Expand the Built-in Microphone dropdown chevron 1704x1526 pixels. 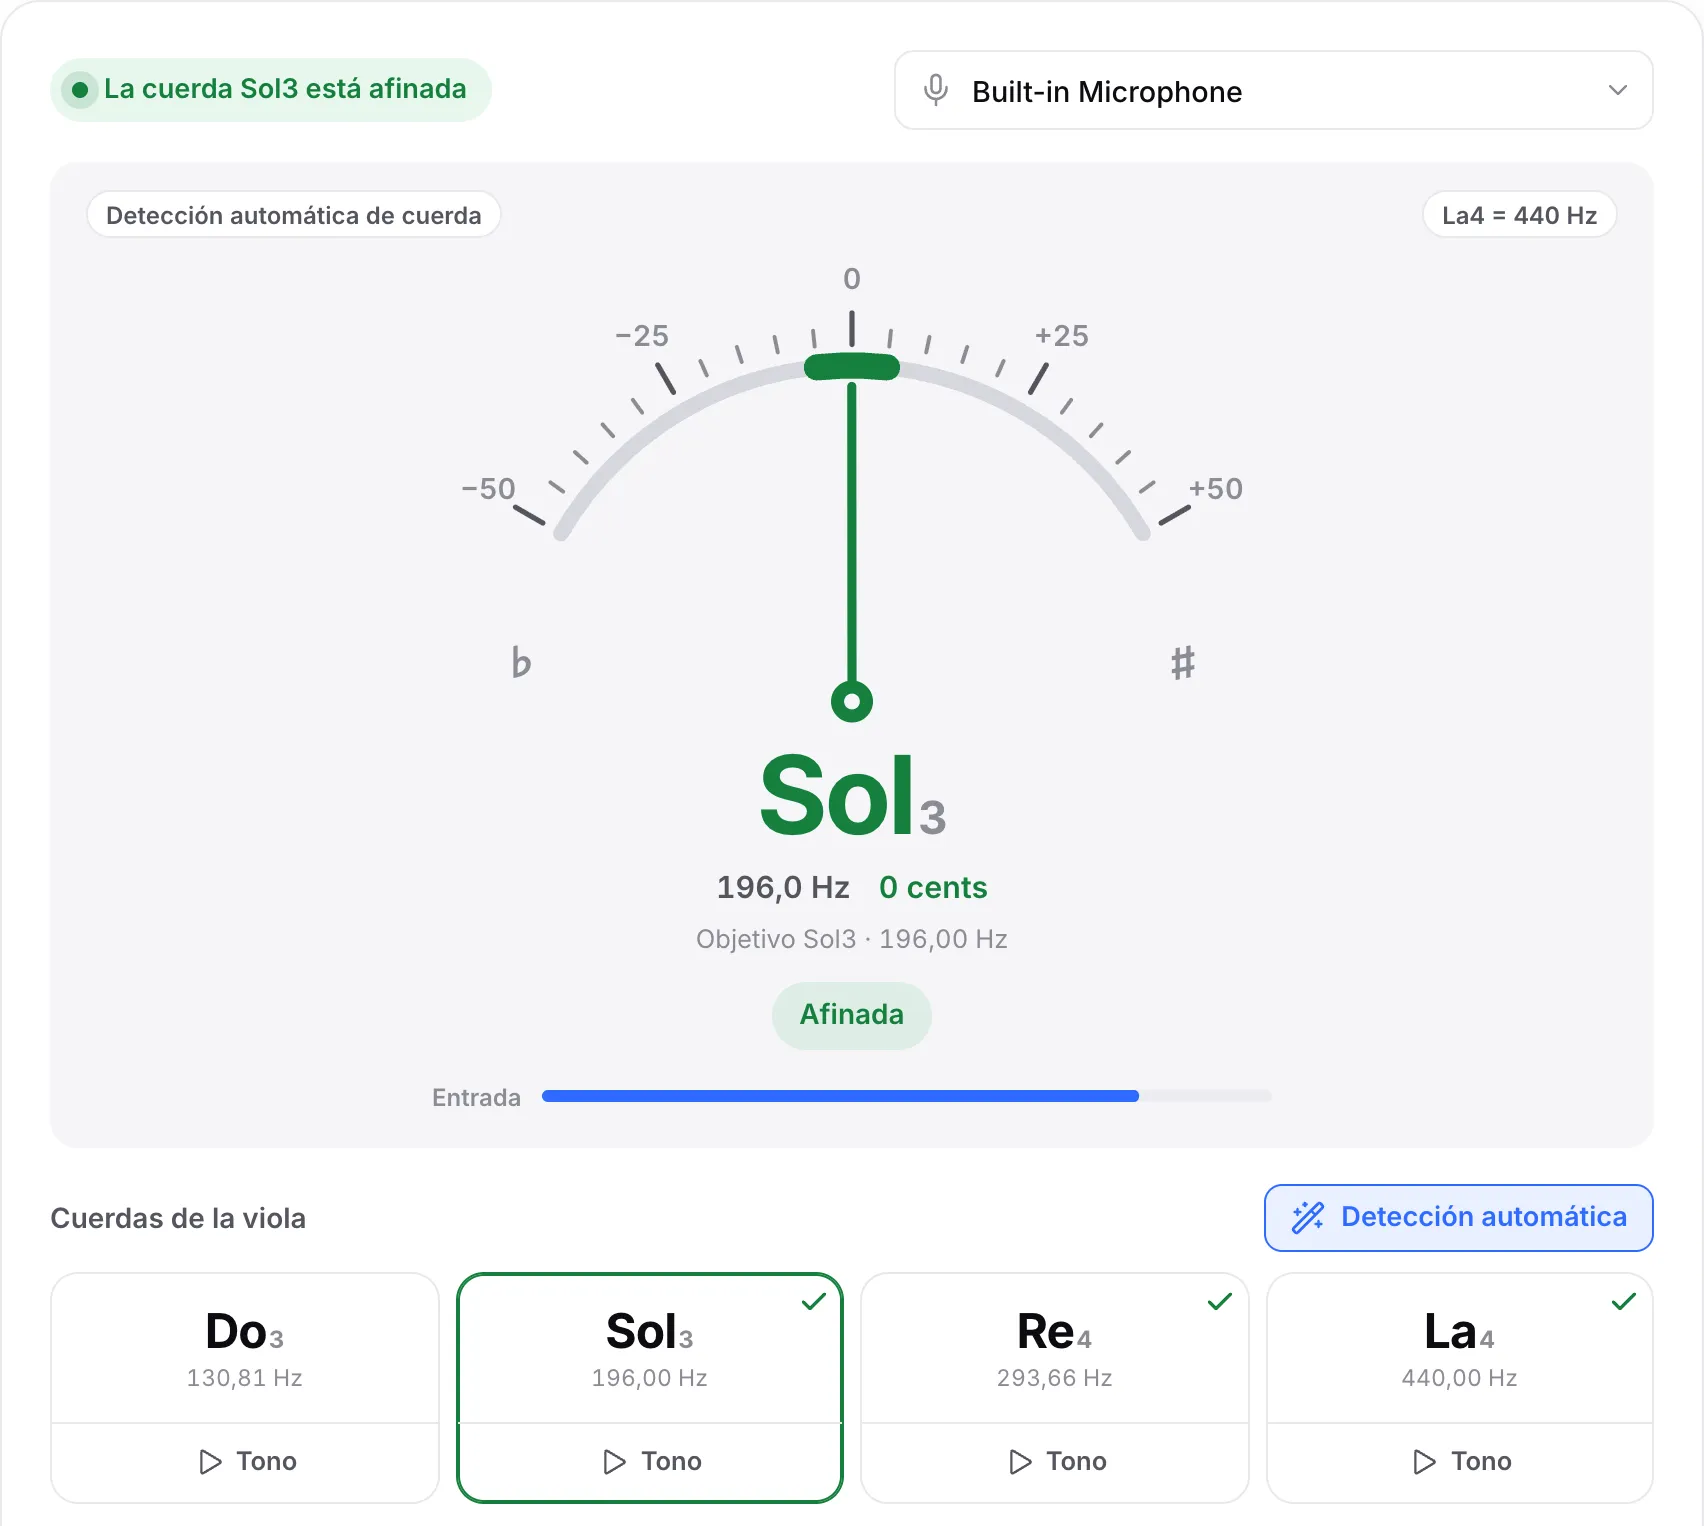1617,90
